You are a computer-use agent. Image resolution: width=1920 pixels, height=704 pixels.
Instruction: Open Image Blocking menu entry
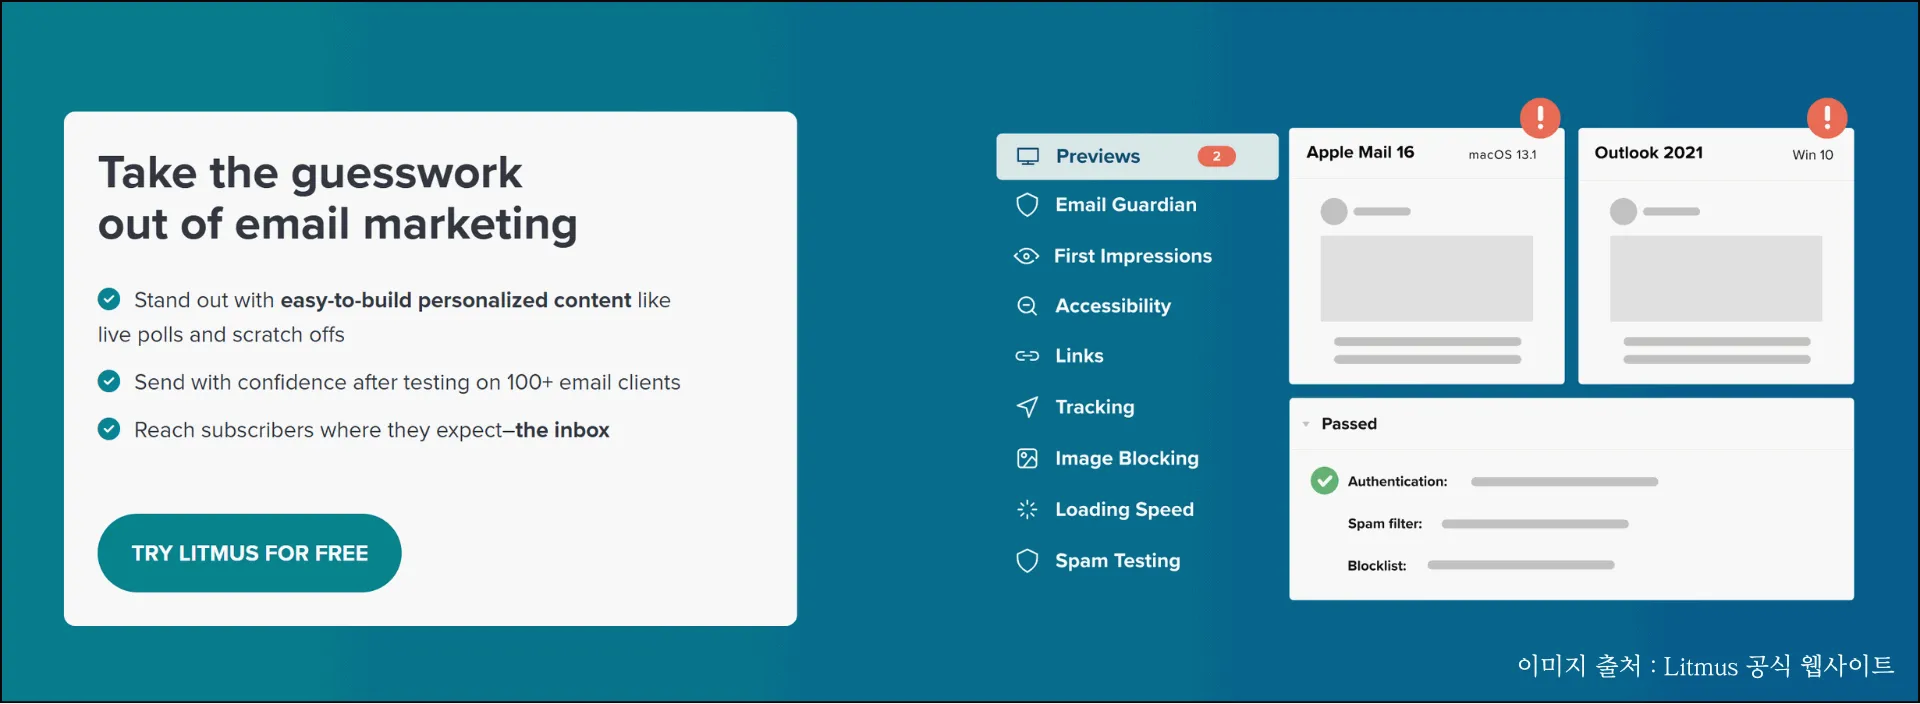1126,458
